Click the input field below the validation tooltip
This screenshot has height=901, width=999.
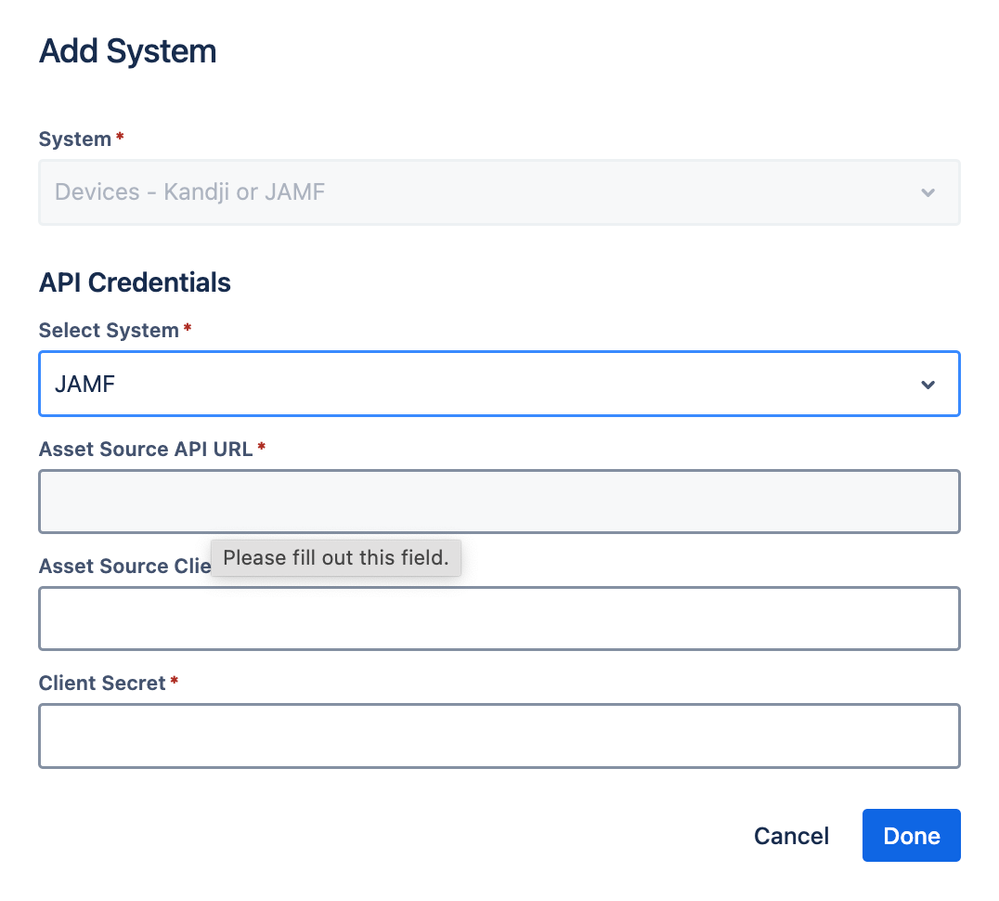click(x=499, y=619)
